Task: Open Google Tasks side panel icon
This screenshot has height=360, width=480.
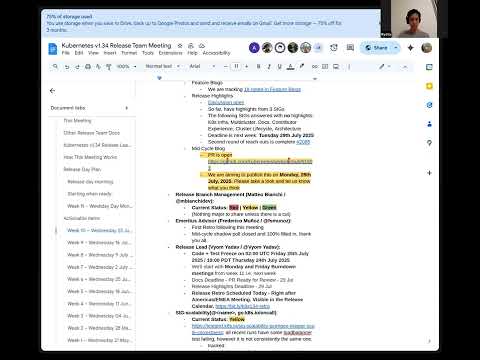Action: [429, 105]
